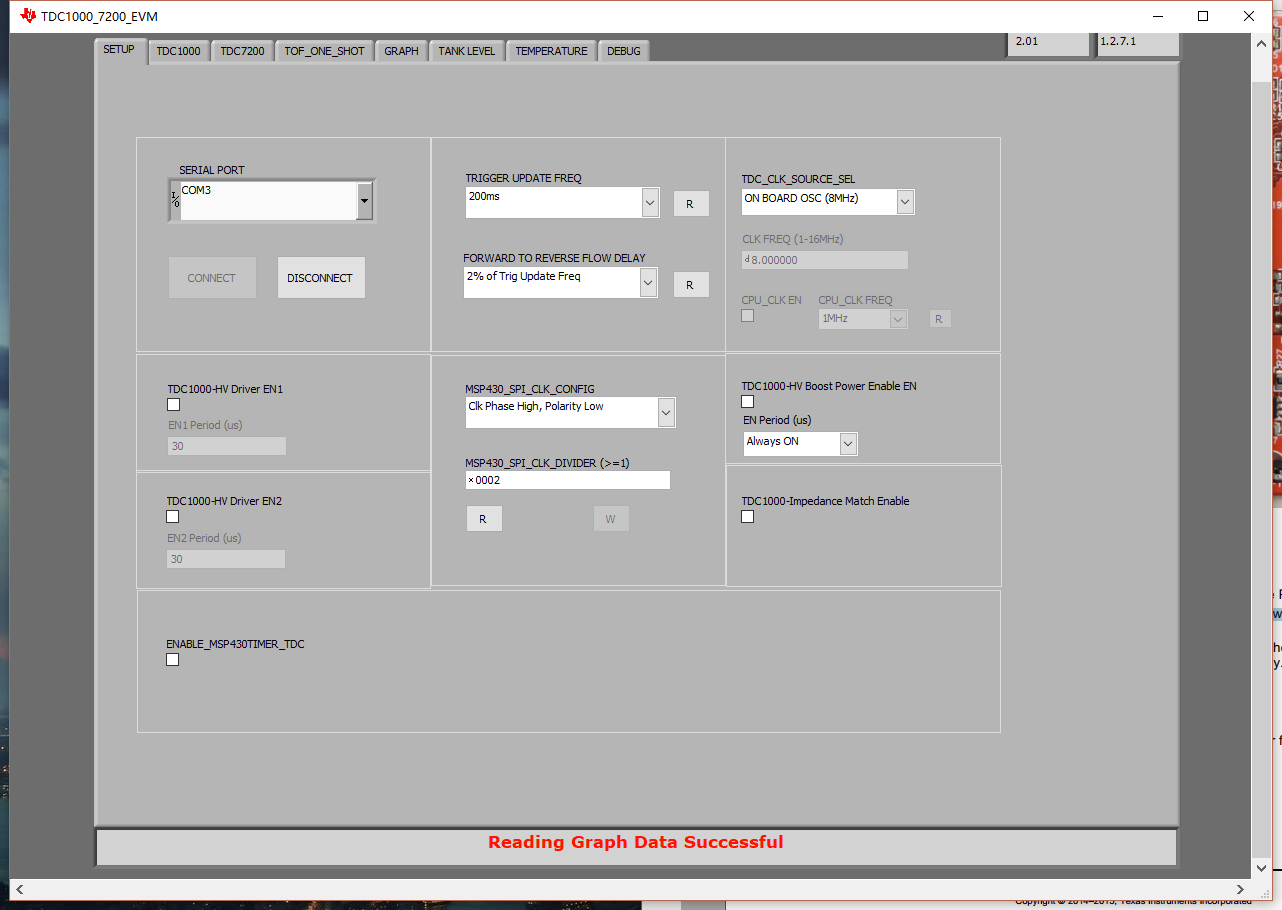
Task: Open the DEBUG tab
Action: click(x=624, y=51)
